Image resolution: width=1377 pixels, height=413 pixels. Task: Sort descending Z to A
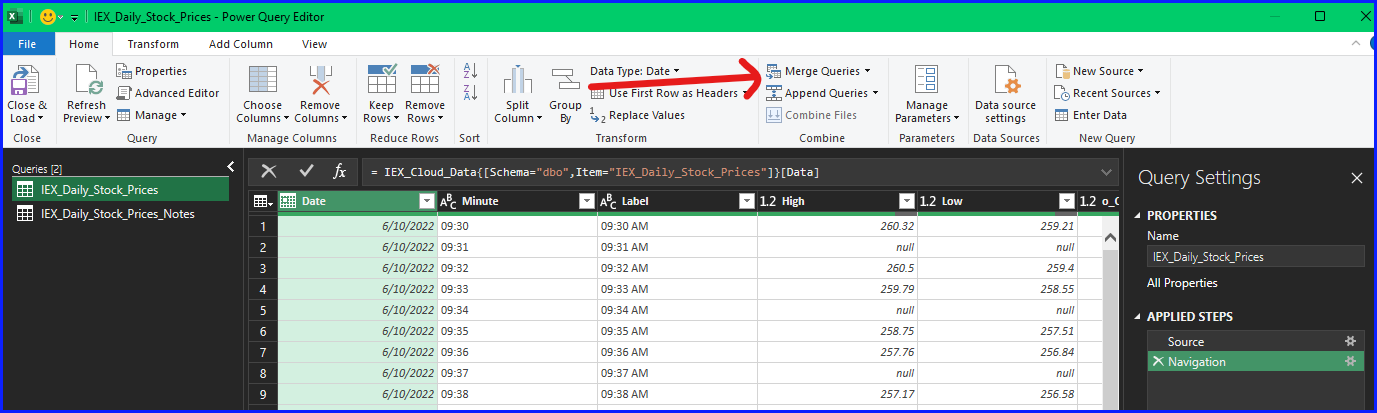470,93
